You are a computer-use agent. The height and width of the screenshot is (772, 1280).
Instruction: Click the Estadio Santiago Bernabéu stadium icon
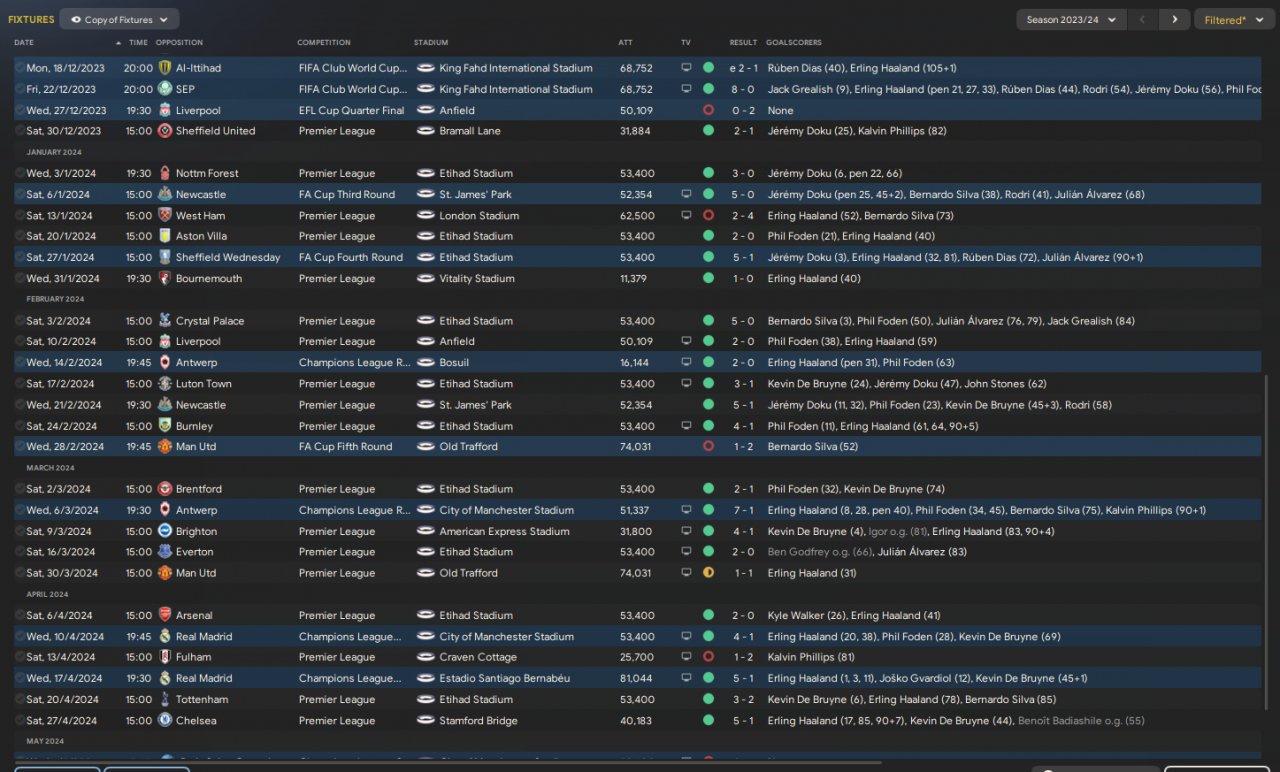[x=425, y=678]
